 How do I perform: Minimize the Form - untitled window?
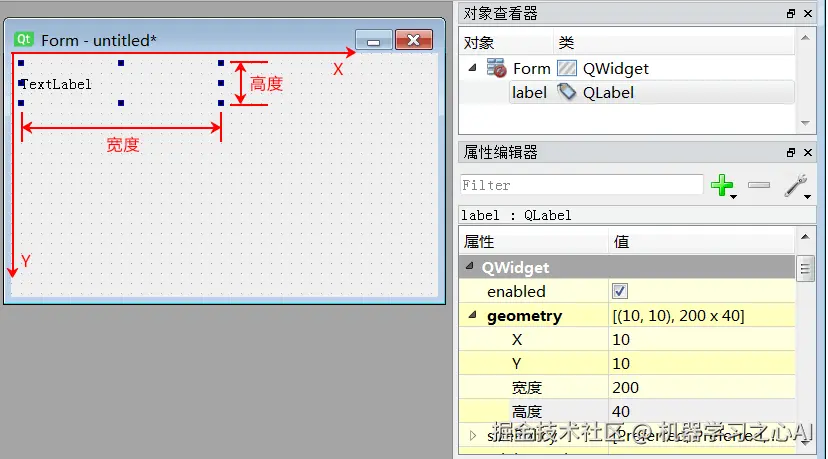pyautogui.click(x=373, y=40)
